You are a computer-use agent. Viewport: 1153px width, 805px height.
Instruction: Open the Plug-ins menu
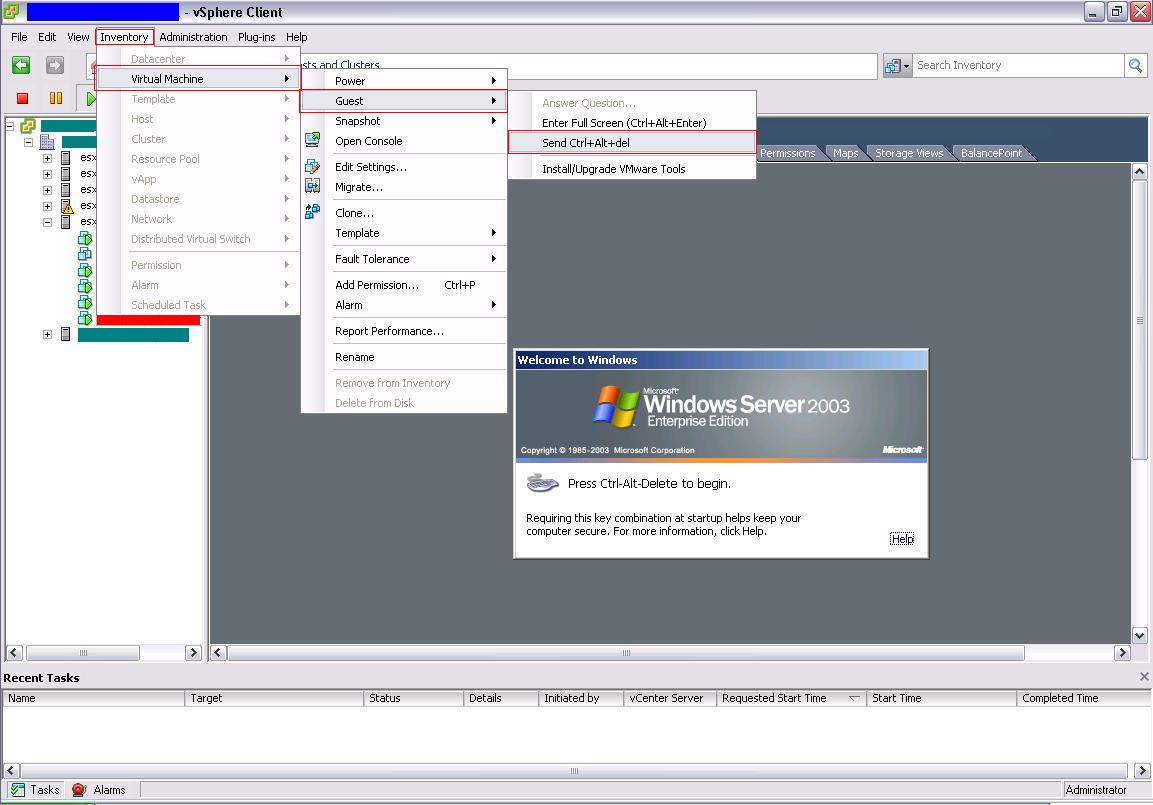[x=257, y=37]
